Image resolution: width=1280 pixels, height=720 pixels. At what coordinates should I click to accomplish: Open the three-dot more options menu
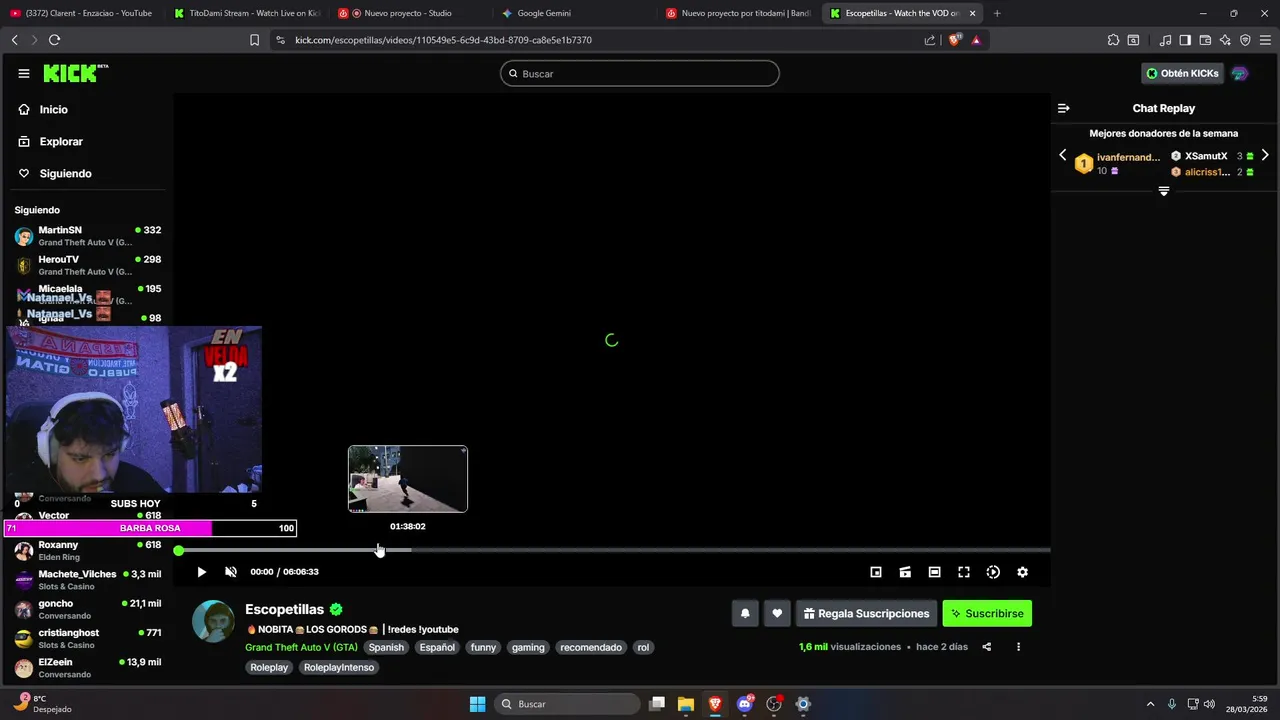click(x=1018, y=647)
